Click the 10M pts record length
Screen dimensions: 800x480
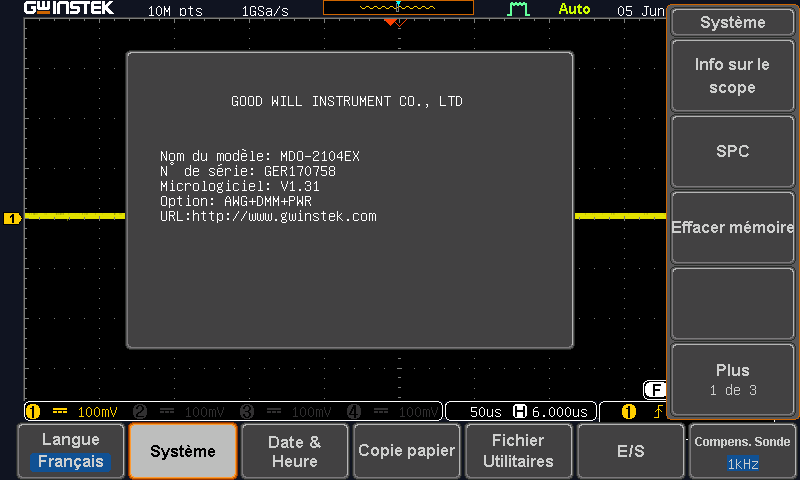pyautogui.click(x=175, y=11)
